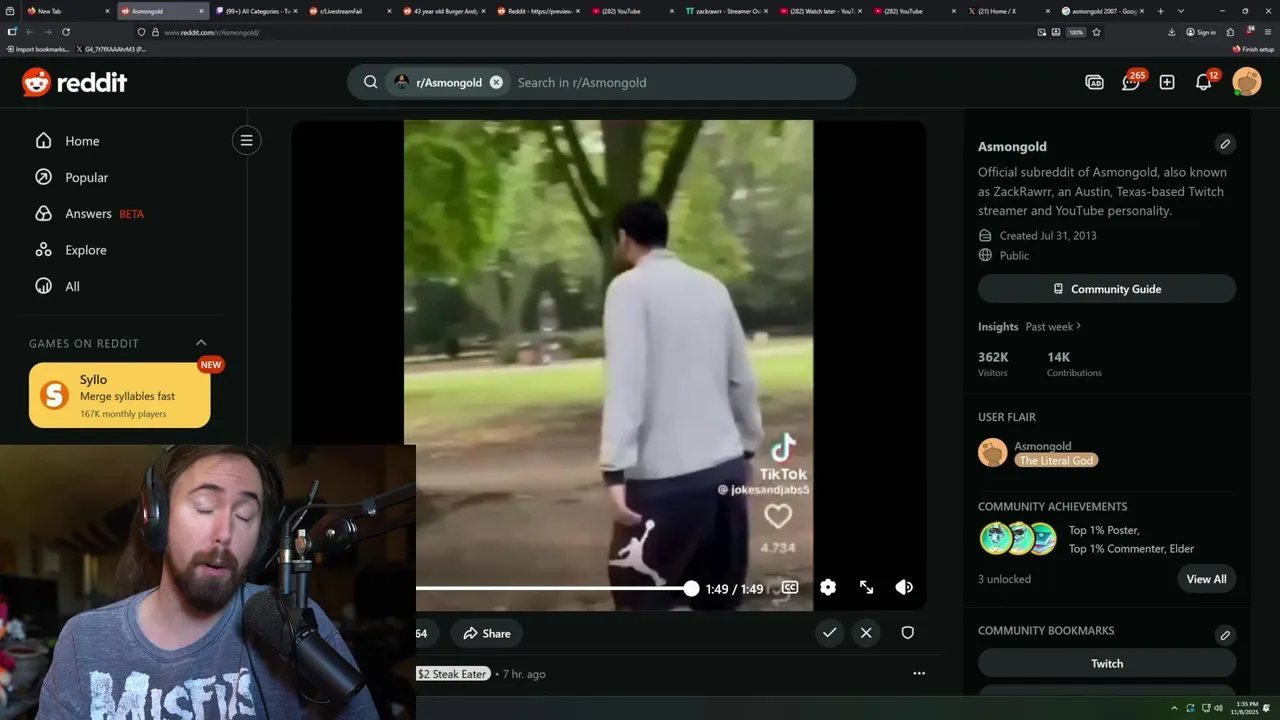
Task: Edit community details pencil icon beside Asmongold
Action: (1225, 145)
